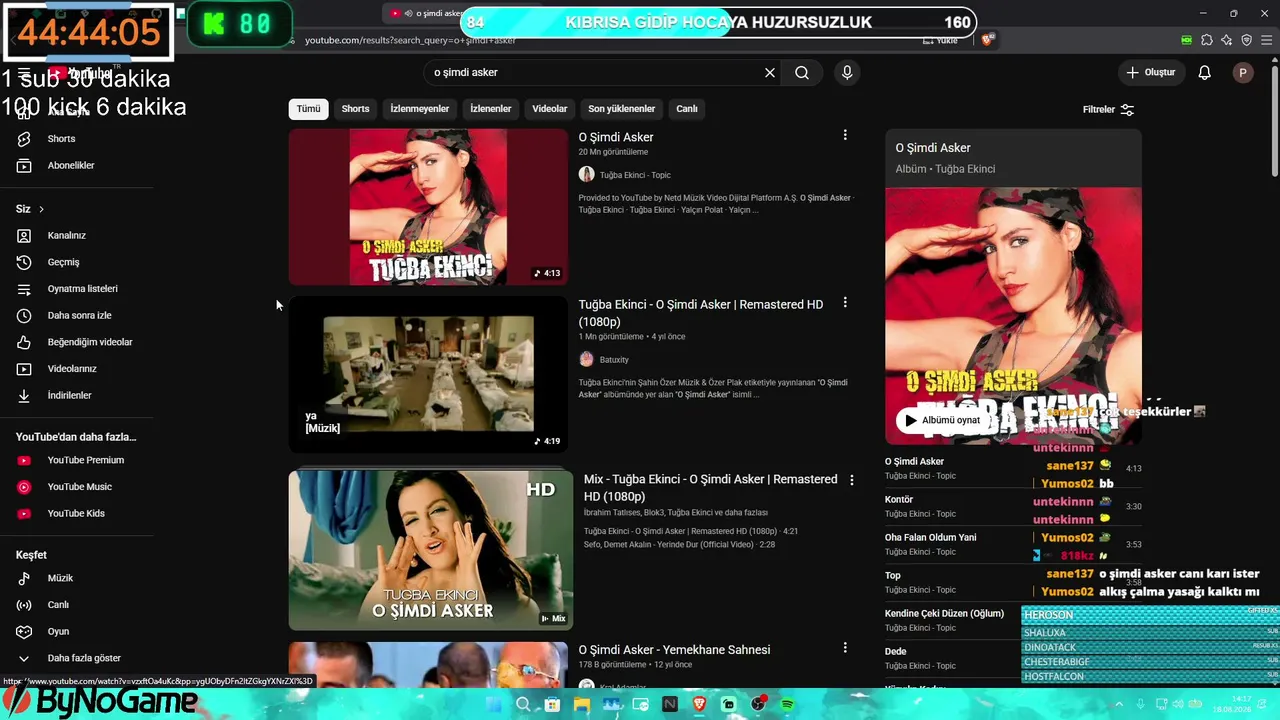Click the search magnifier button
The image size is (1280, 720).
click(x=802, y=72)
